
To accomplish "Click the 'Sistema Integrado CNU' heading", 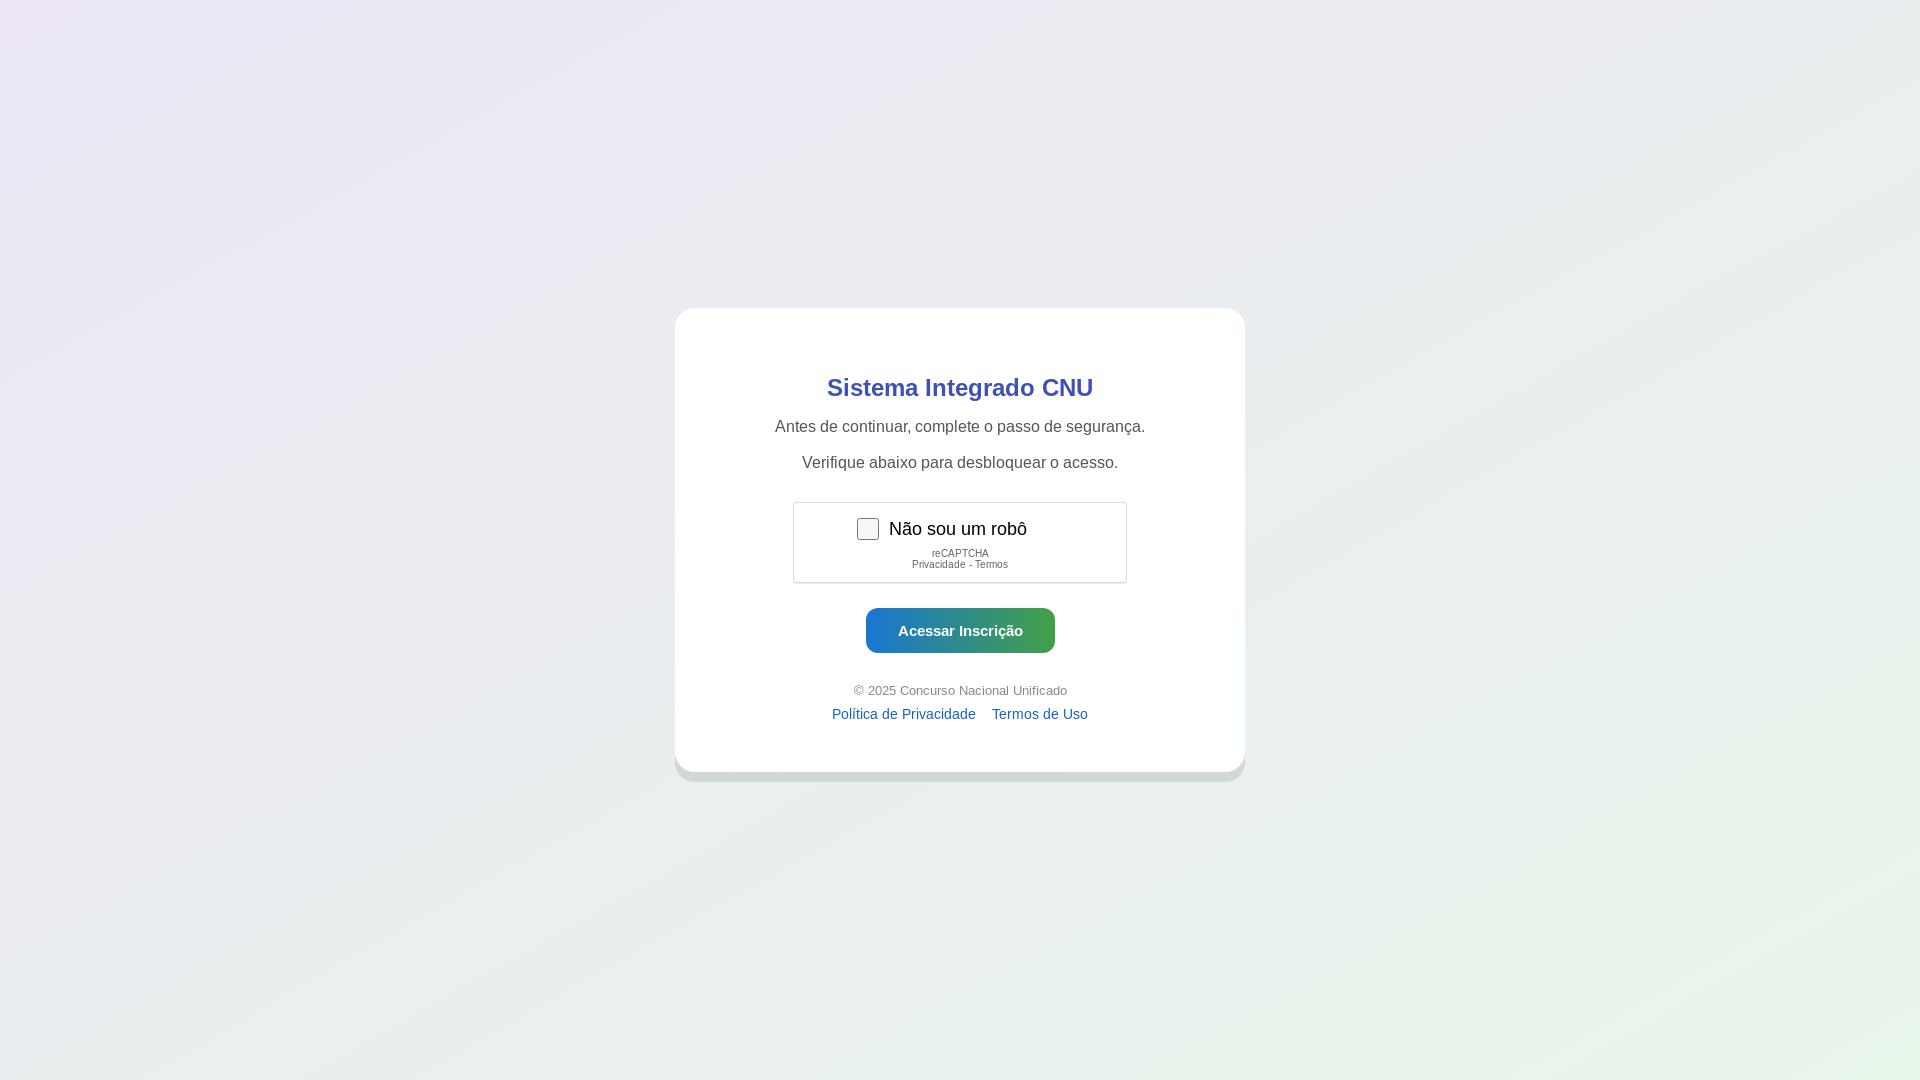I will tap(960, 388).
